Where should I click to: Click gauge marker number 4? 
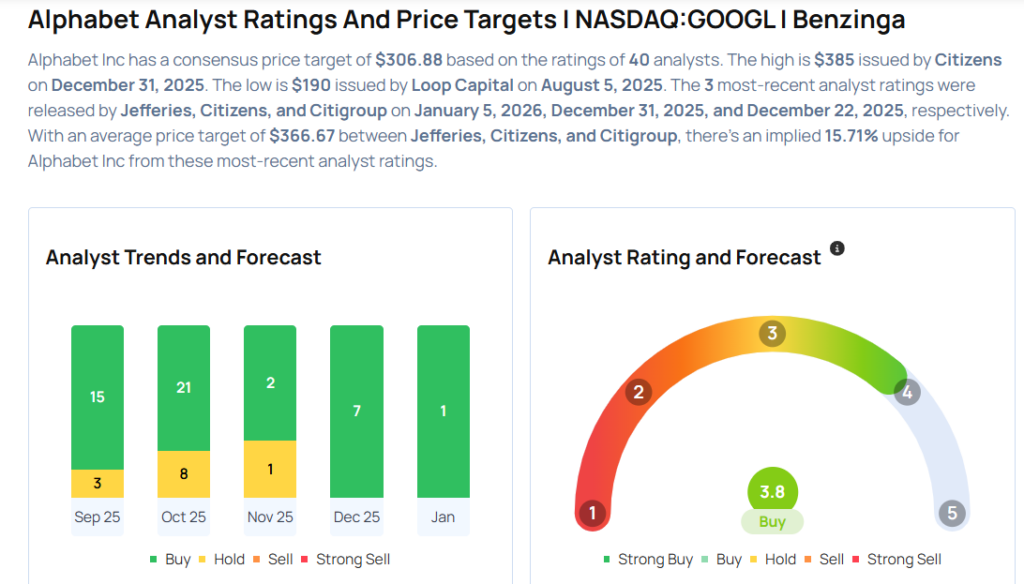click(906, 392)
